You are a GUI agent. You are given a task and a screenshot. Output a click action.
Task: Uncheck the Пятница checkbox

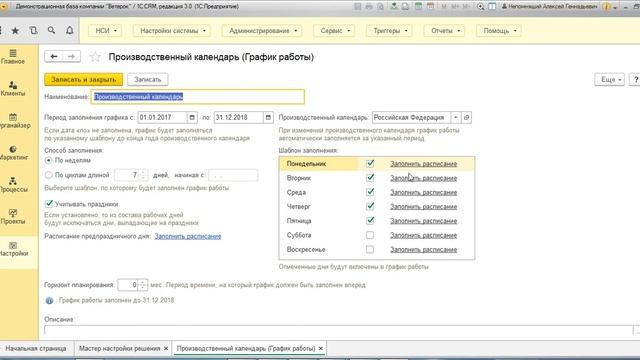(x=370, y=221)
